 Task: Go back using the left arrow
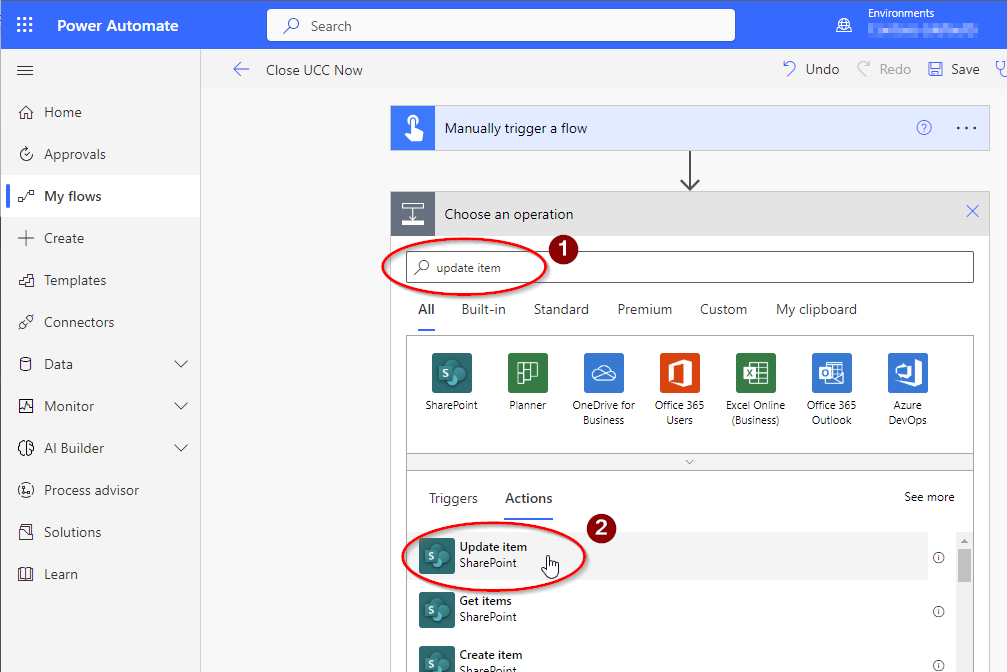(x=241, y=69)
